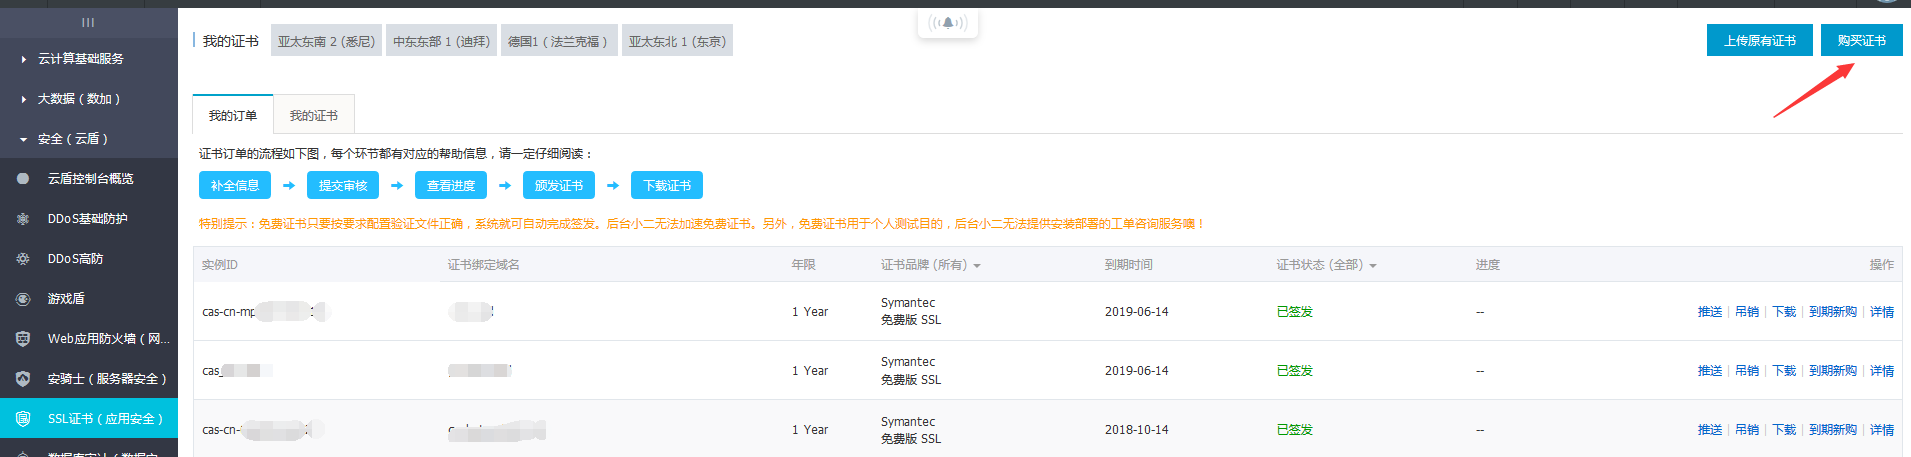Click 吊销 in the 2018-10-14 row
The width and height of the screenshot is (1911, 457).
1747,430
